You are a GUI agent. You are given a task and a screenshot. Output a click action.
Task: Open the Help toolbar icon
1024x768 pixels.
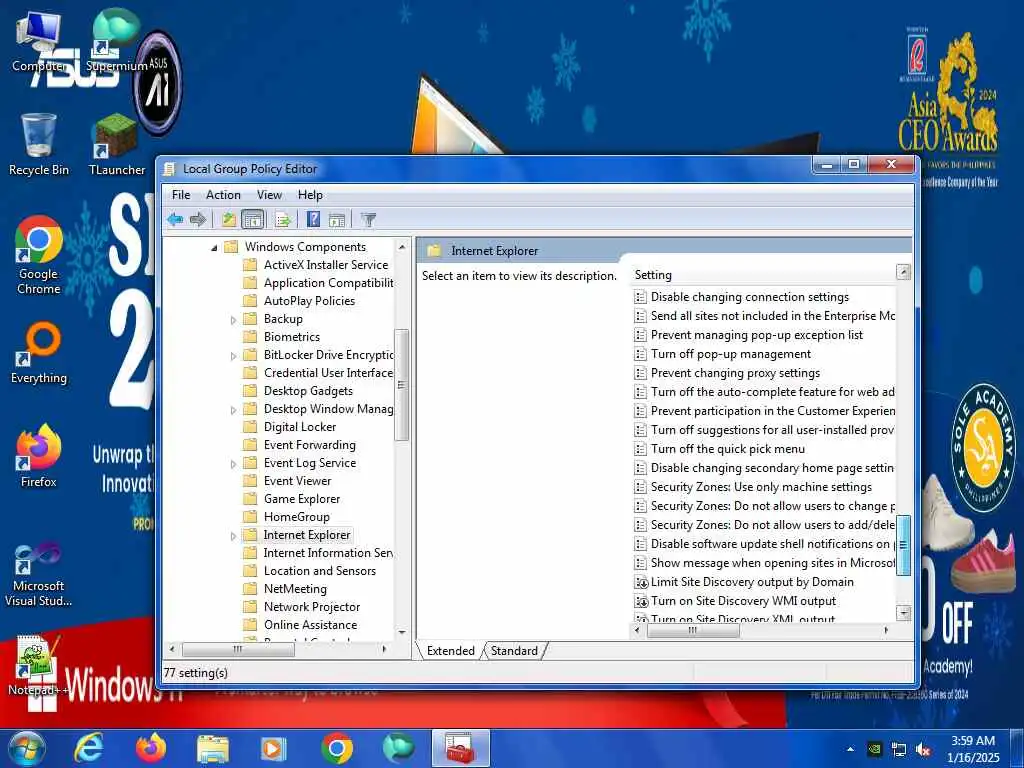point(313,219)
